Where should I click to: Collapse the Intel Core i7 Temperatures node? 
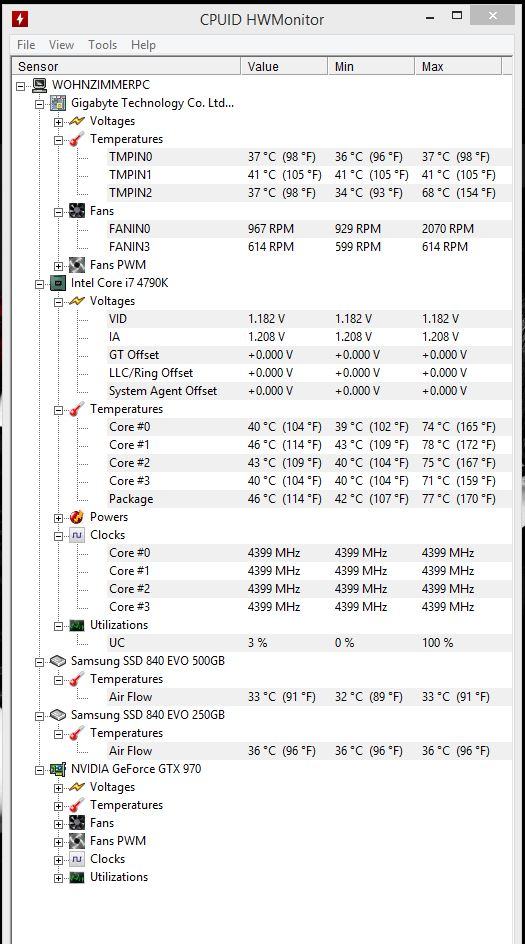(x=58, y=410)
